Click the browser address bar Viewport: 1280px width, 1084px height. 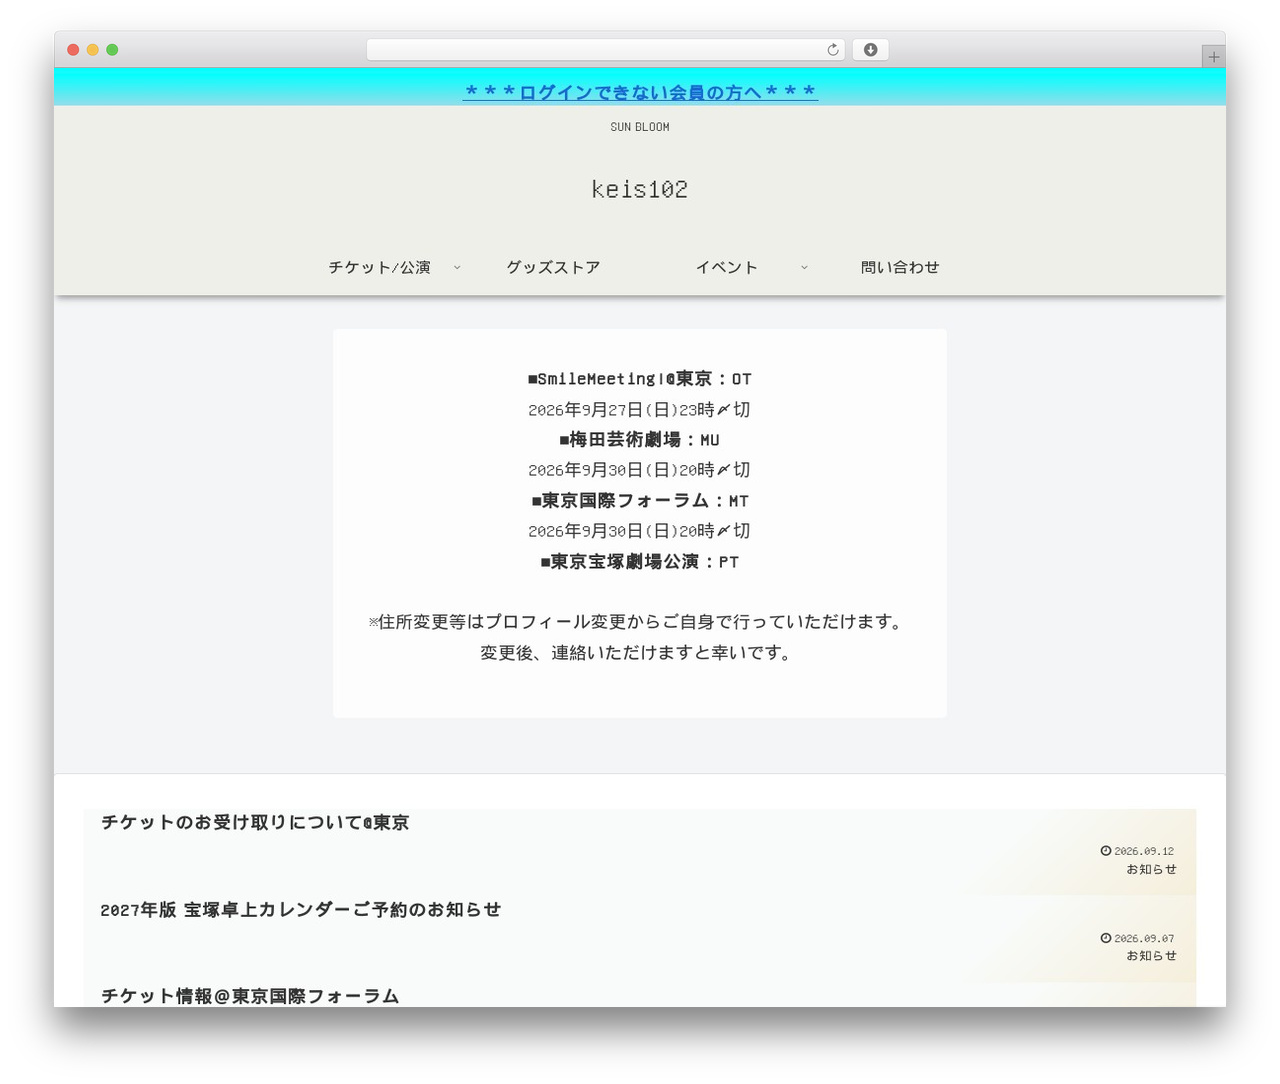click(x=605, y=50)
